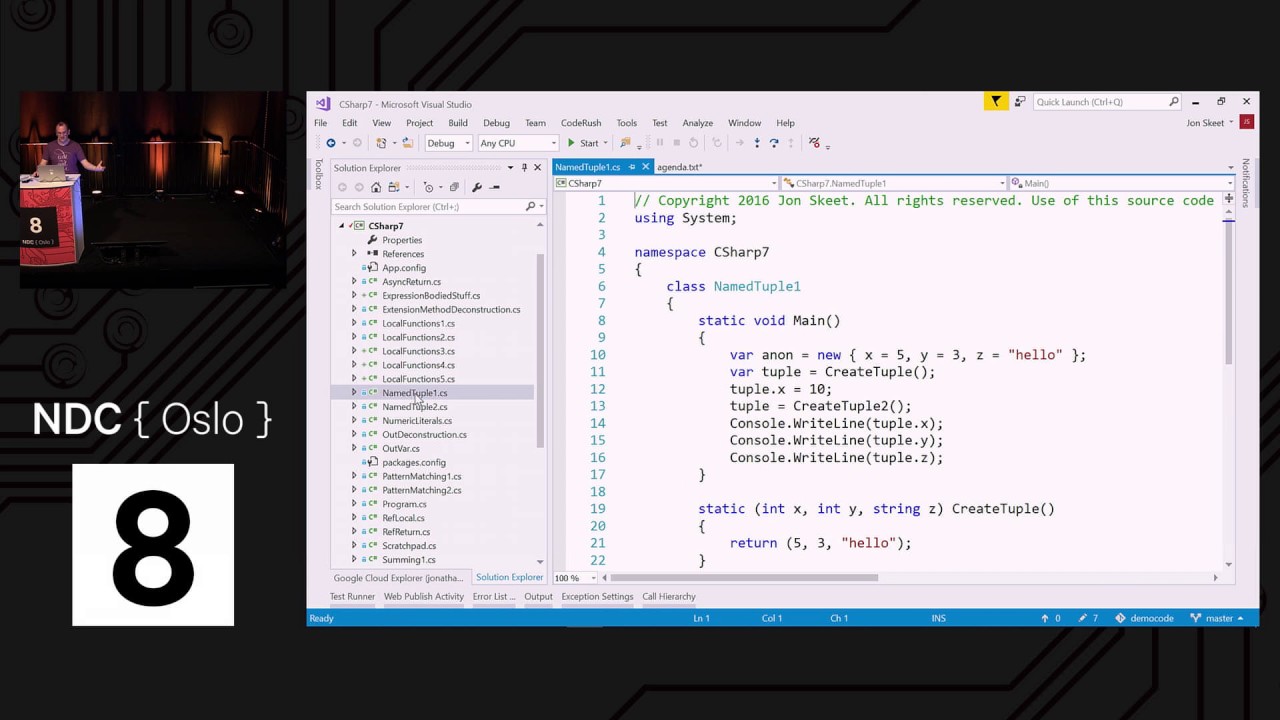This screenshot has width=1280, height=720.
Task: Click the Navigate Backward arrow icon
Action: click(x=331, y=143)
